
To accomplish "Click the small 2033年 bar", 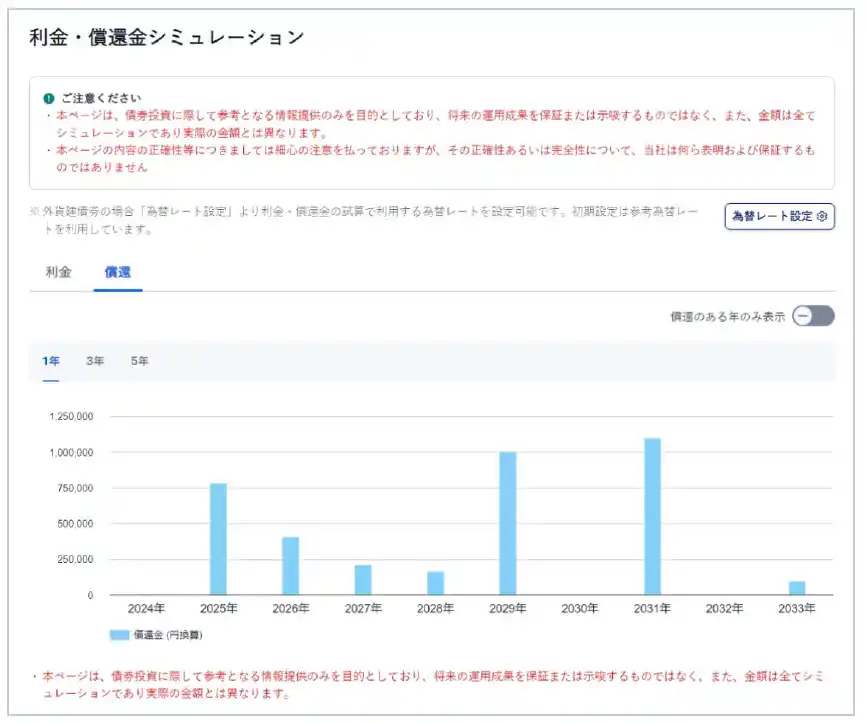I will click(796, 588).
